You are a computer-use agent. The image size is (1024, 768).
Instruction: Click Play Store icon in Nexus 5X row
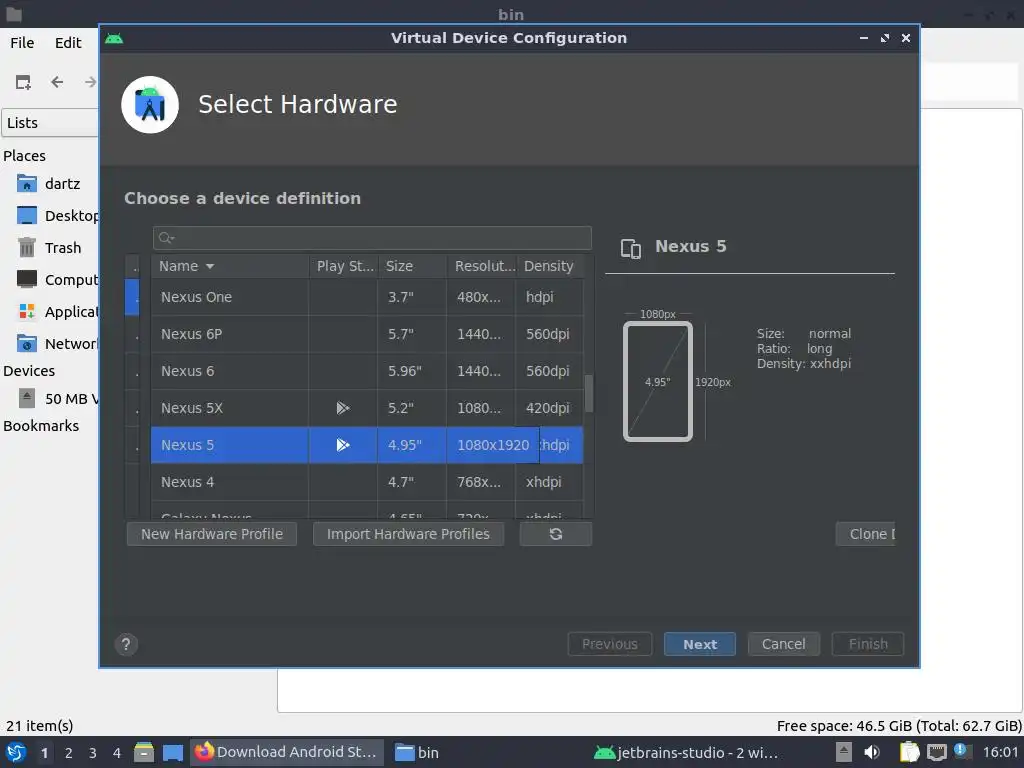[343, 408]
